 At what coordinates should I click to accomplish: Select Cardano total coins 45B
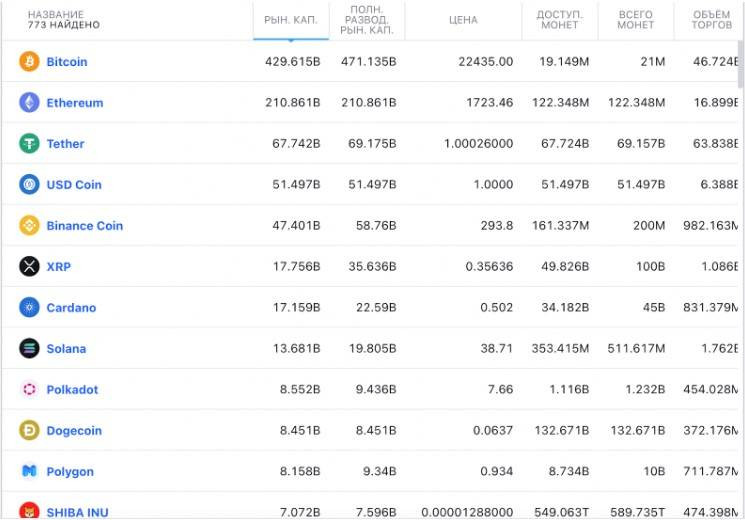tap(654, 308)
